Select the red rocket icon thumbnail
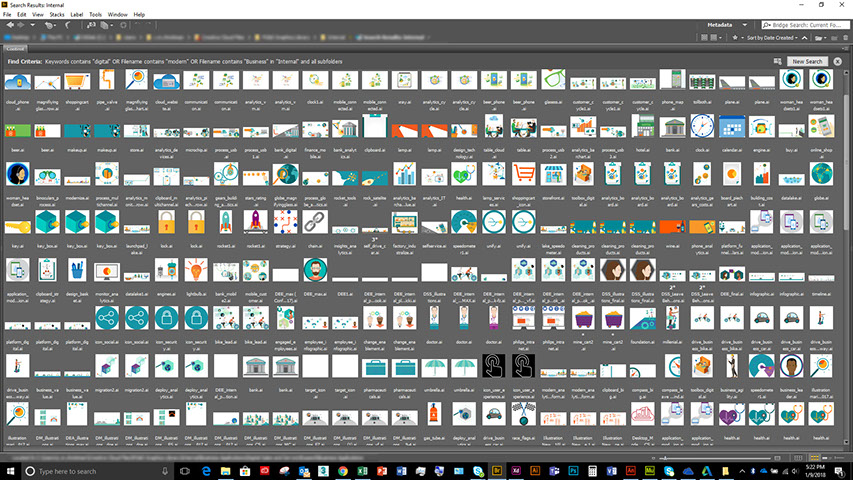853x480 pixels. click(x=257, y=221)
